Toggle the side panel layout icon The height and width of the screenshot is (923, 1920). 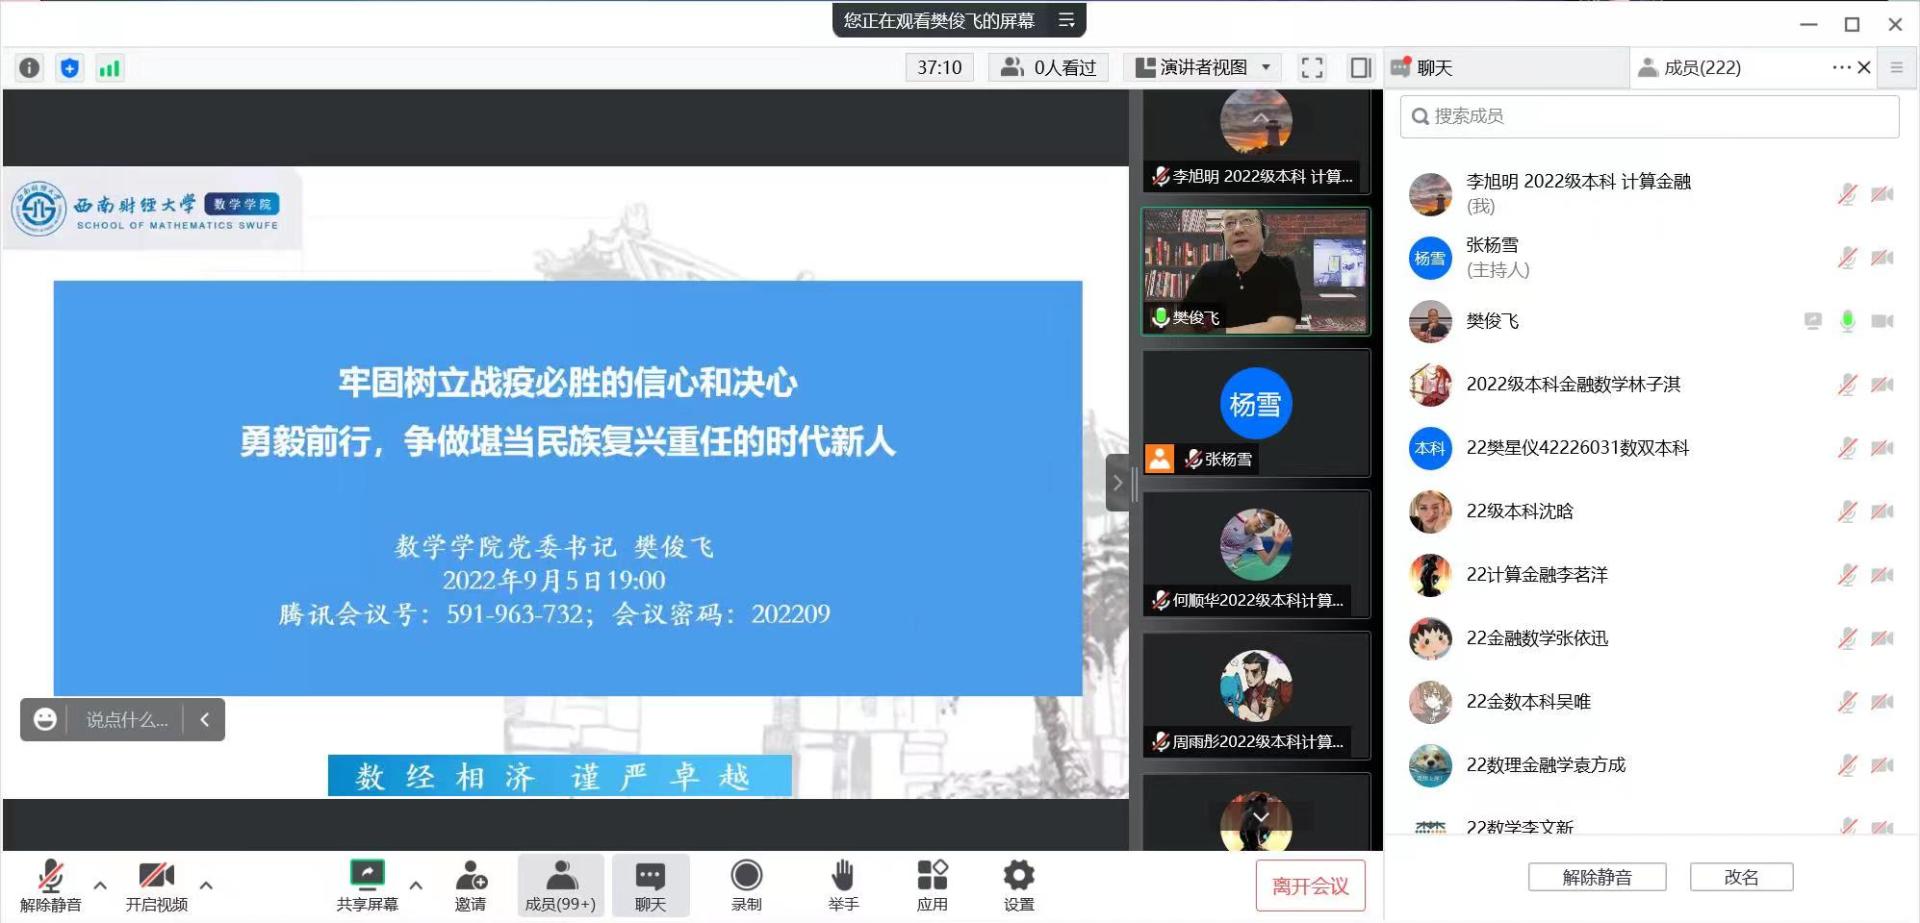point(1360,68)
